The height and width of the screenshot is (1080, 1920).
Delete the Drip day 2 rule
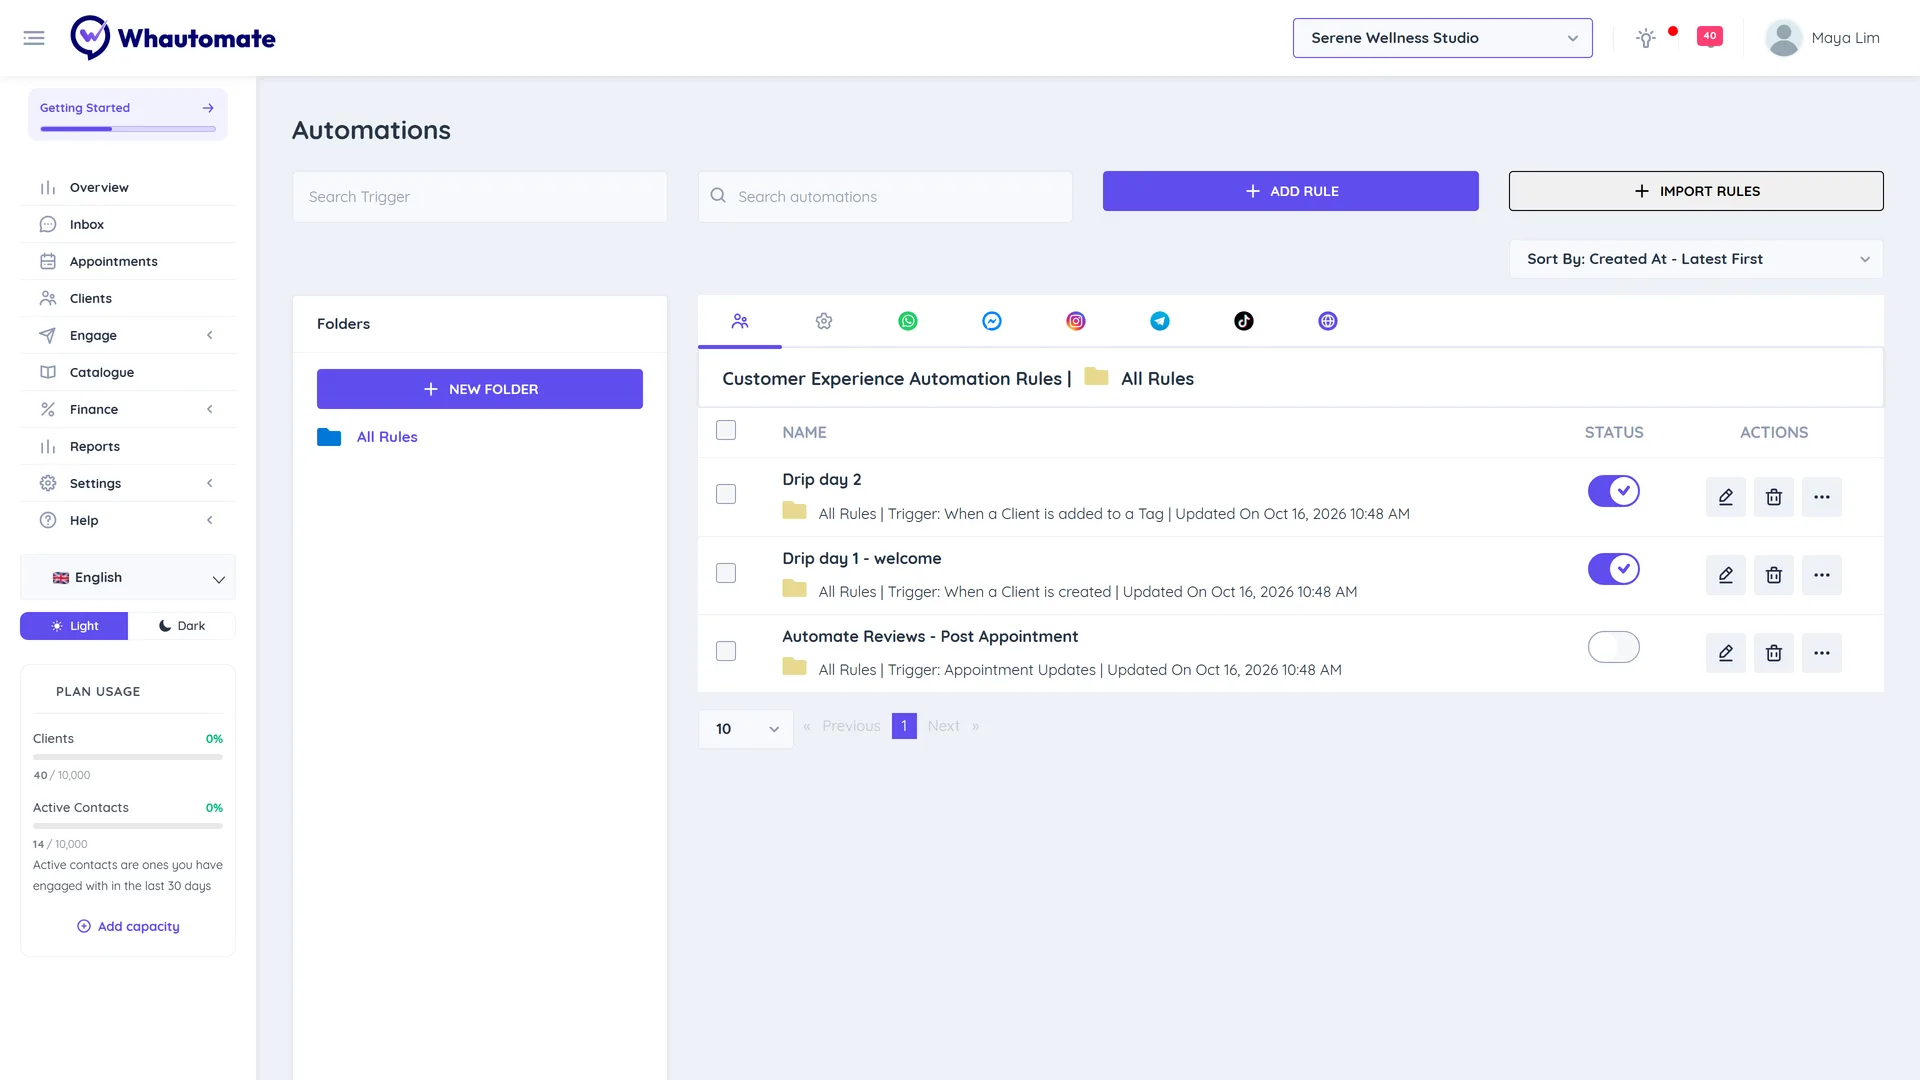(1774, 497)
